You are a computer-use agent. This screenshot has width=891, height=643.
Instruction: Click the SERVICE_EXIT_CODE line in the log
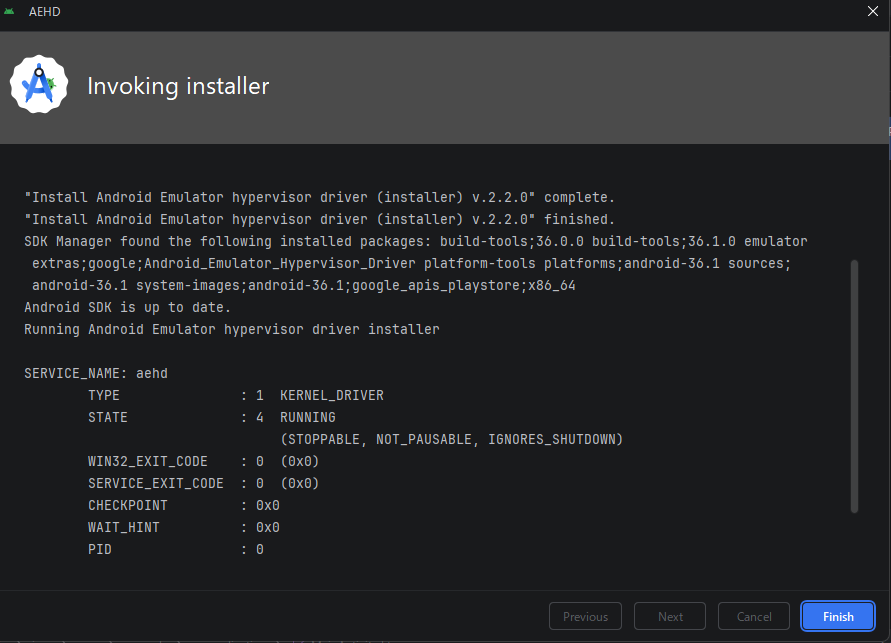tap(203, 483)
